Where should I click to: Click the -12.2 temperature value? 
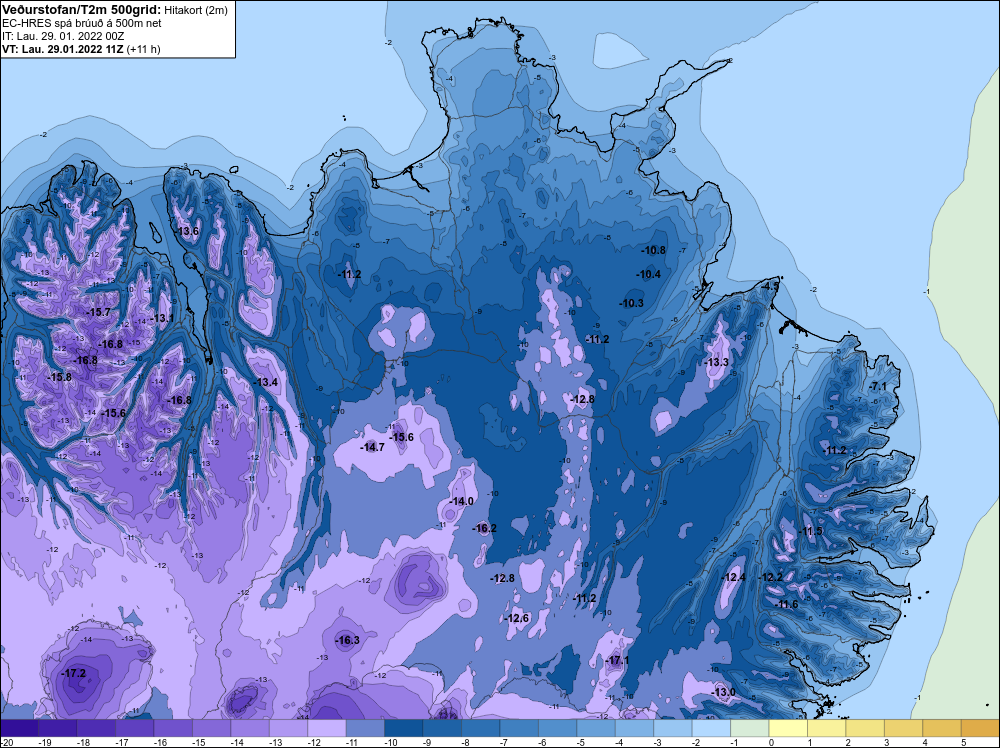770,577
